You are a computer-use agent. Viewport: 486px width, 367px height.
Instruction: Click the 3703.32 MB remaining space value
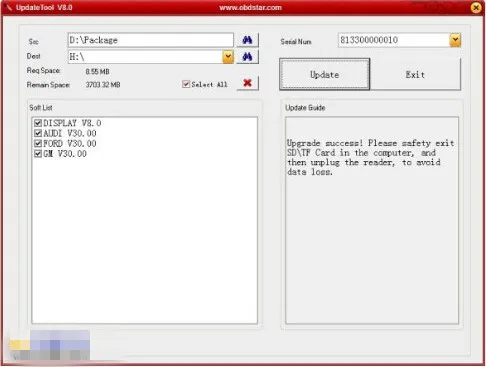coord(103,85)
